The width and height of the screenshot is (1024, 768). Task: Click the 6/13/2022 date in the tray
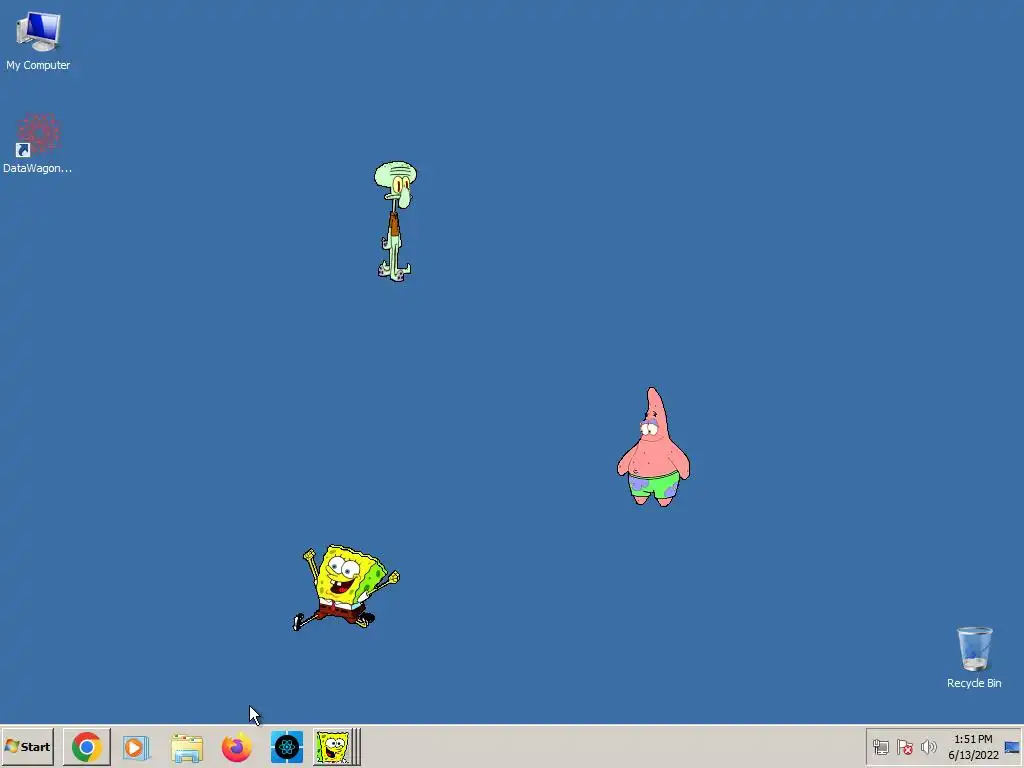973,756
